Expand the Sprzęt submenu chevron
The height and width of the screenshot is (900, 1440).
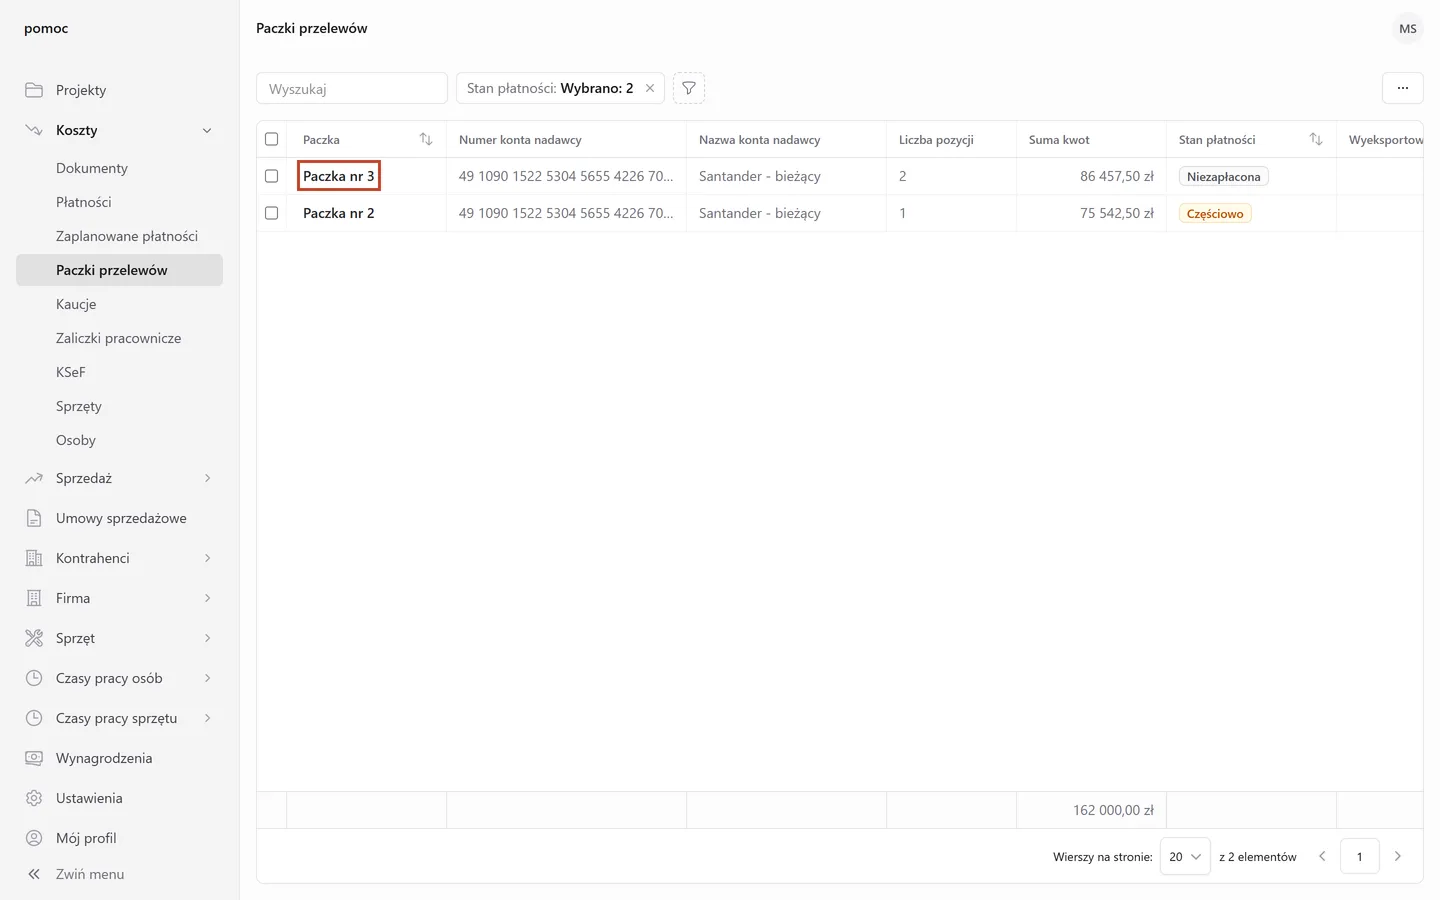(x=207, y=638)
